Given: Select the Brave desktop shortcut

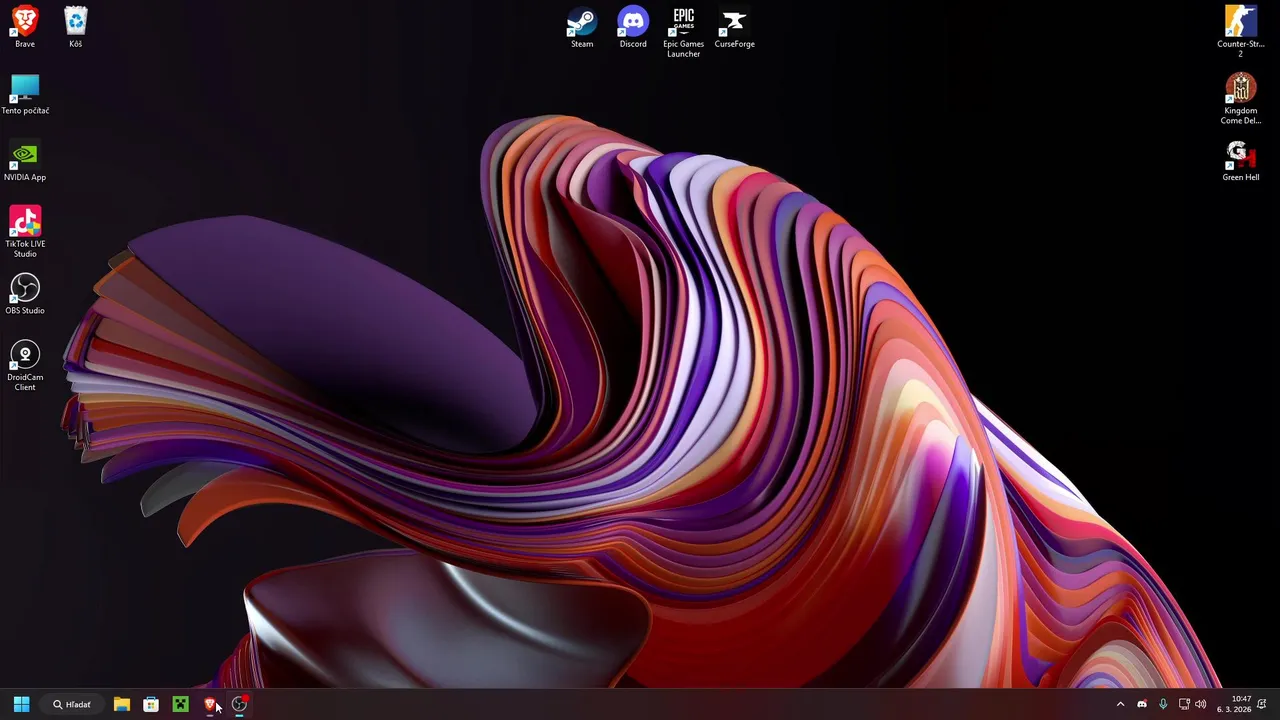Looking at the screenshot, I should coord(25,27).
